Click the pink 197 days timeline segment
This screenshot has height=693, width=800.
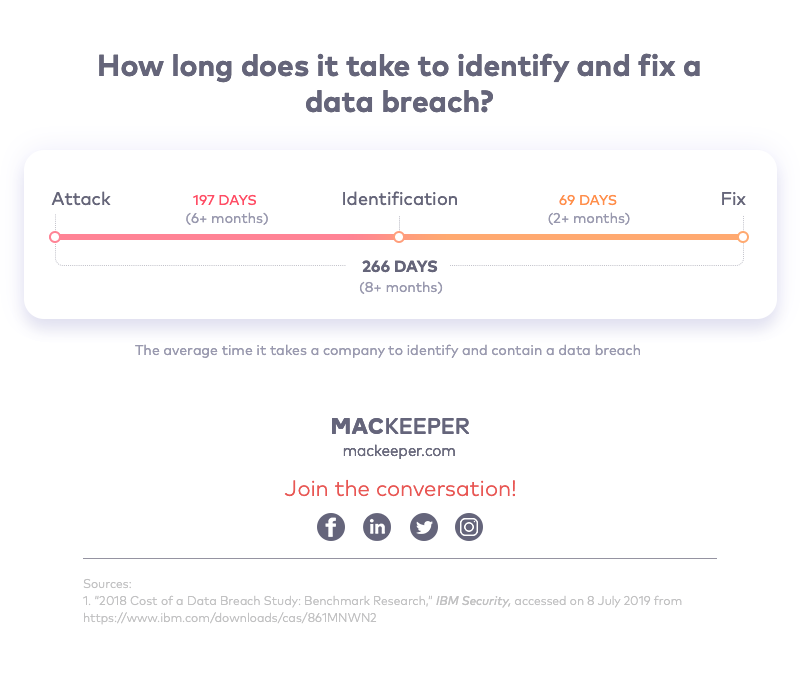click(227, 237)
